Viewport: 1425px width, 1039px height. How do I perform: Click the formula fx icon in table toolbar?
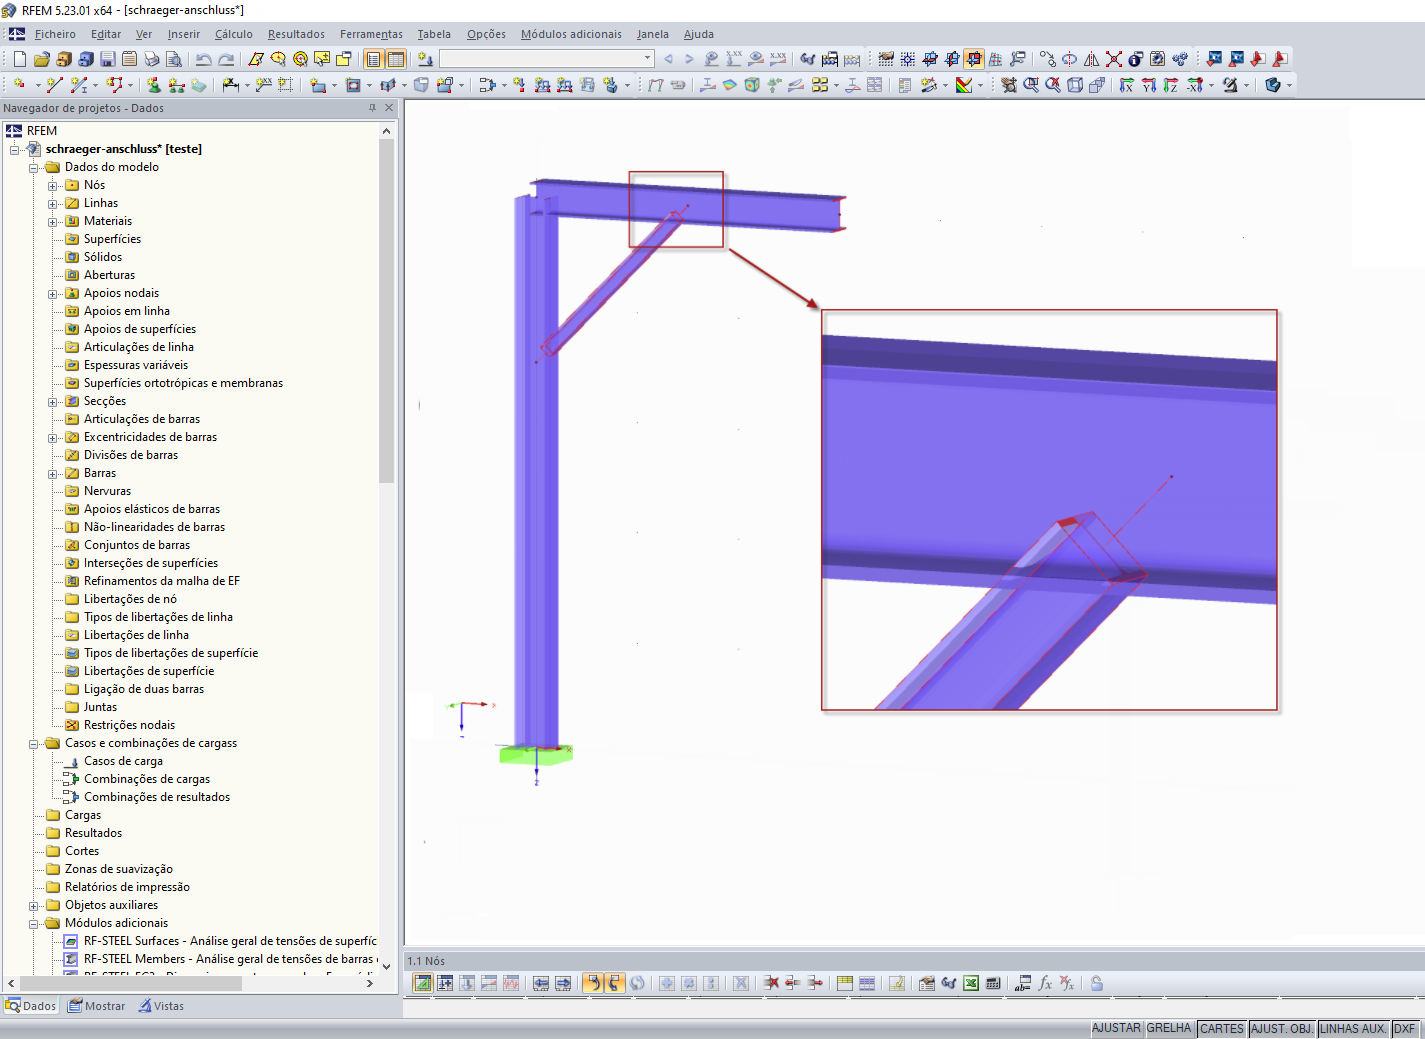(1045, 983)
